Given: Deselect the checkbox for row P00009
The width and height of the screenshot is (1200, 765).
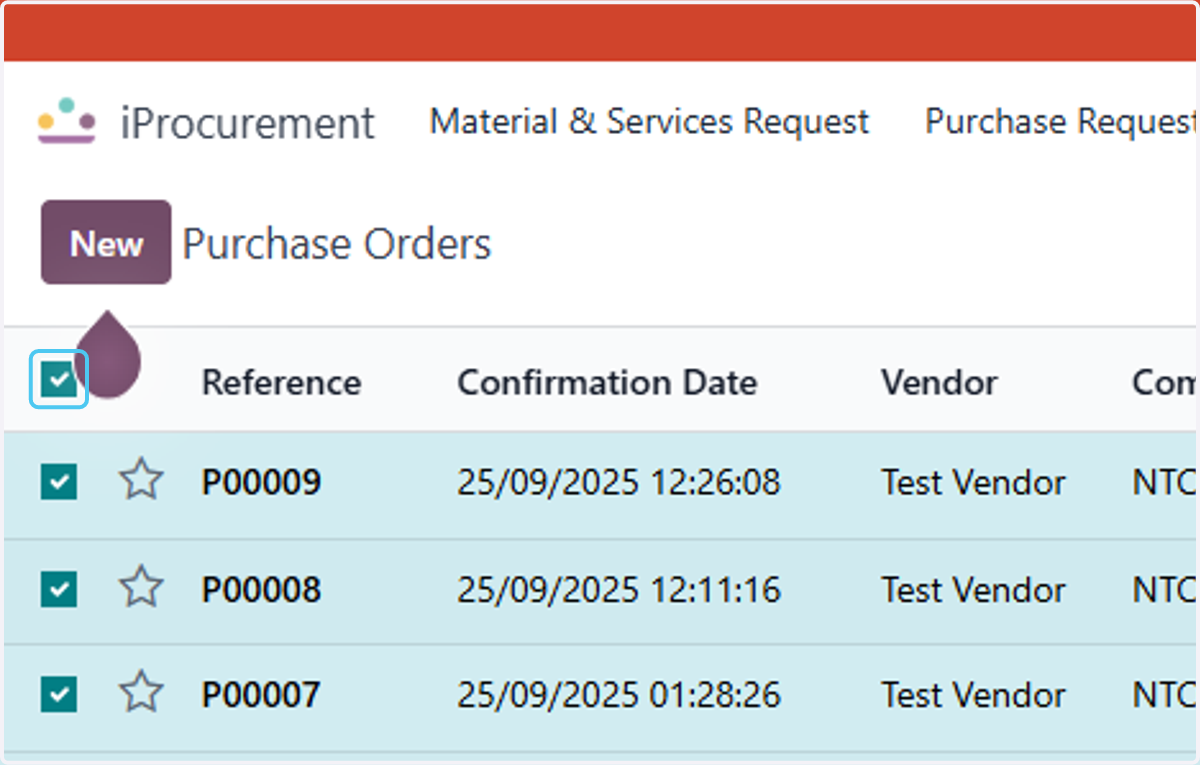Looking at the screenshot, I should pos(59,483).
